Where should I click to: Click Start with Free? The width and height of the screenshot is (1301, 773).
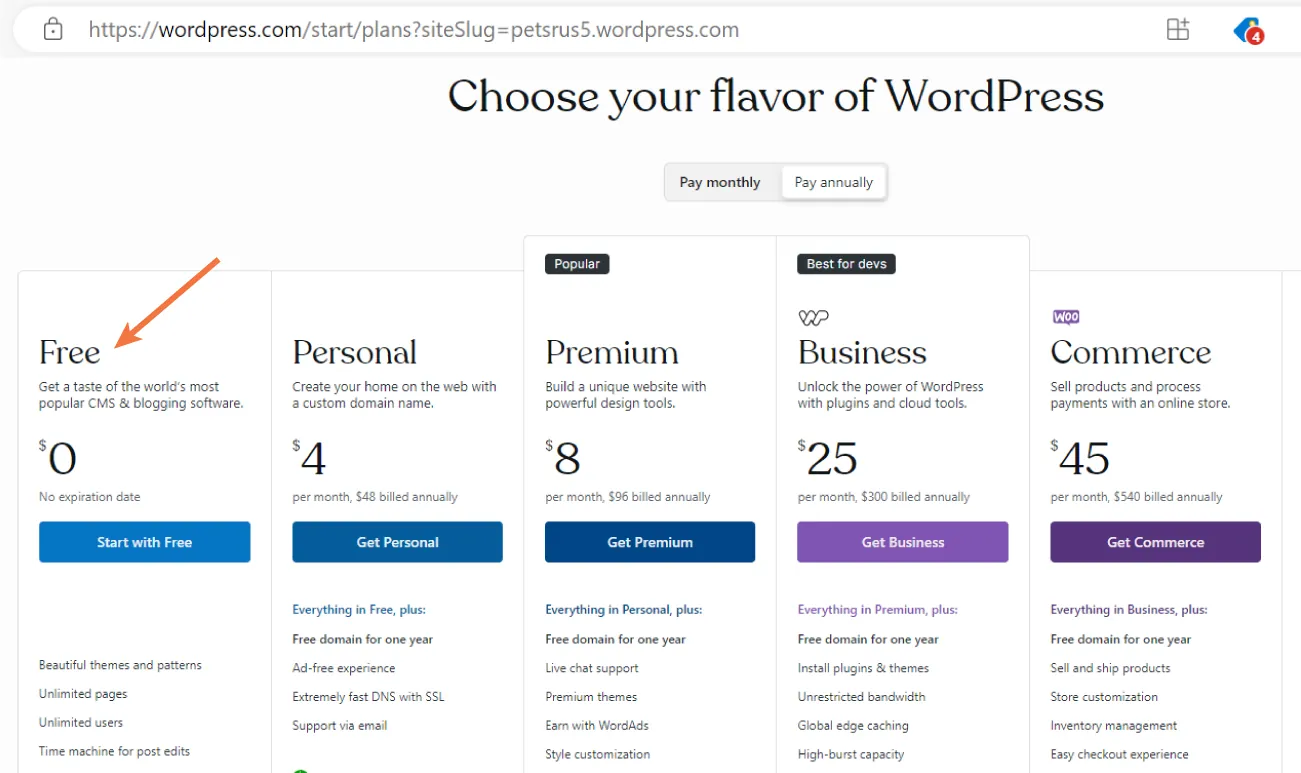(144, 541)
